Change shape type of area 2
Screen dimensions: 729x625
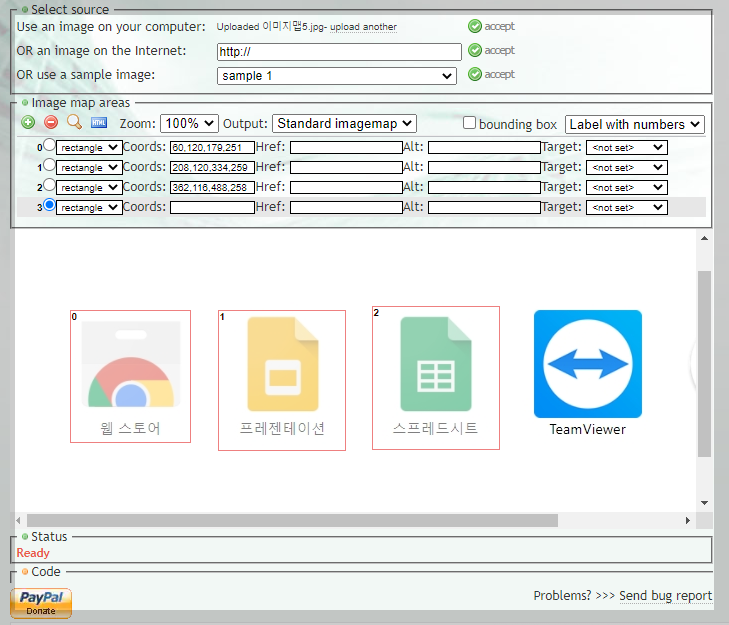click(89, 187)
